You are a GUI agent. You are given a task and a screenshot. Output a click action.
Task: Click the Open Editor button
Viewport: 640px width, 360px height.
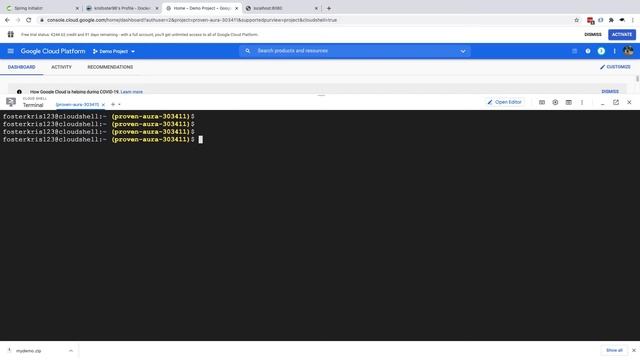(505, 102)
